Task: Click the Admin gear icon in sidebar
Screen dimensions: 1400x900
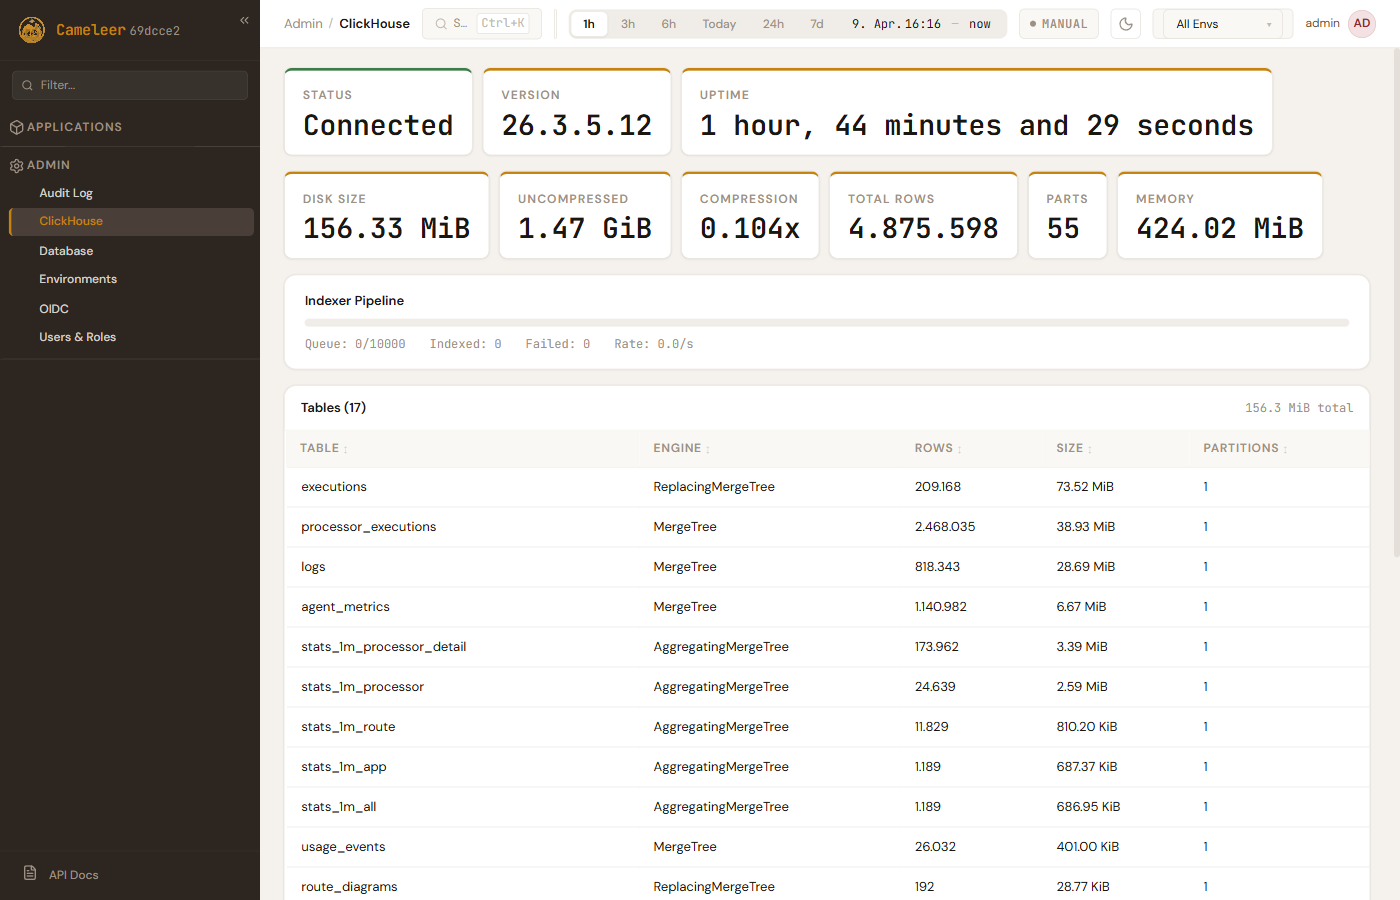Action: pyautogui.click(x=16, y=166)
